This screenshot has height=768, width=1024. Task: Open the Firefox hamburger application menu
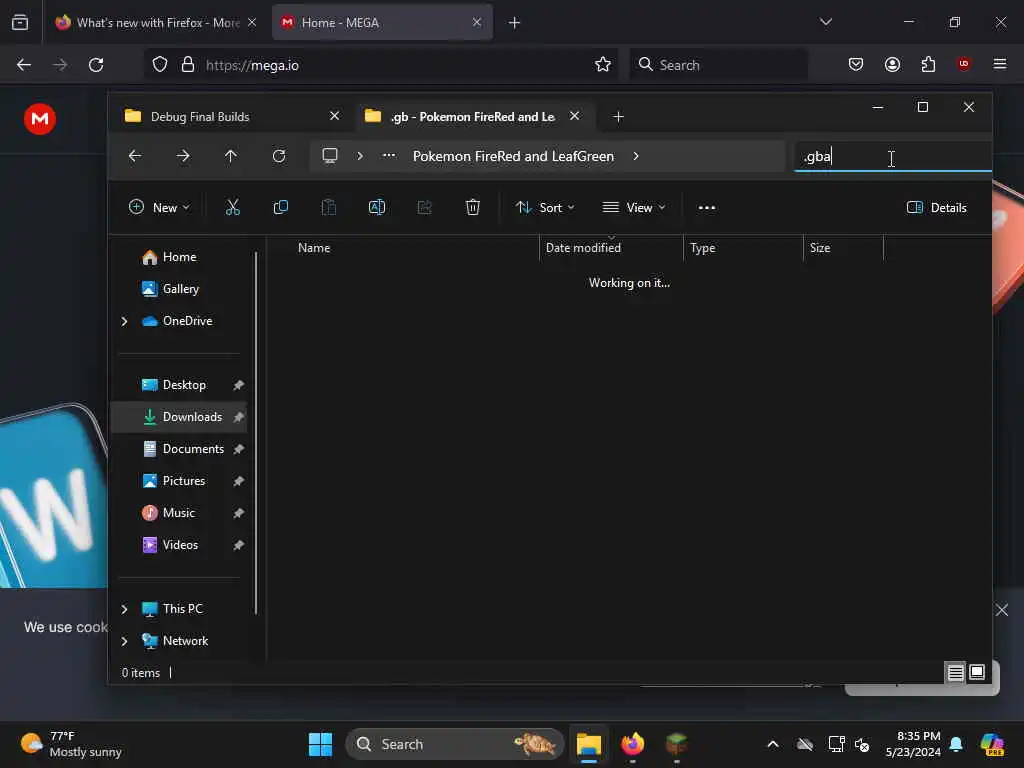[x=1000, y=64]
